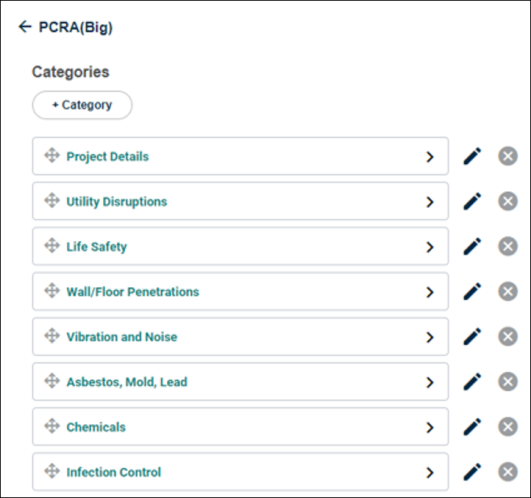Add a new category with + Category
The height and width of the screenshot is (498, 531).
[x=82, y=105]
